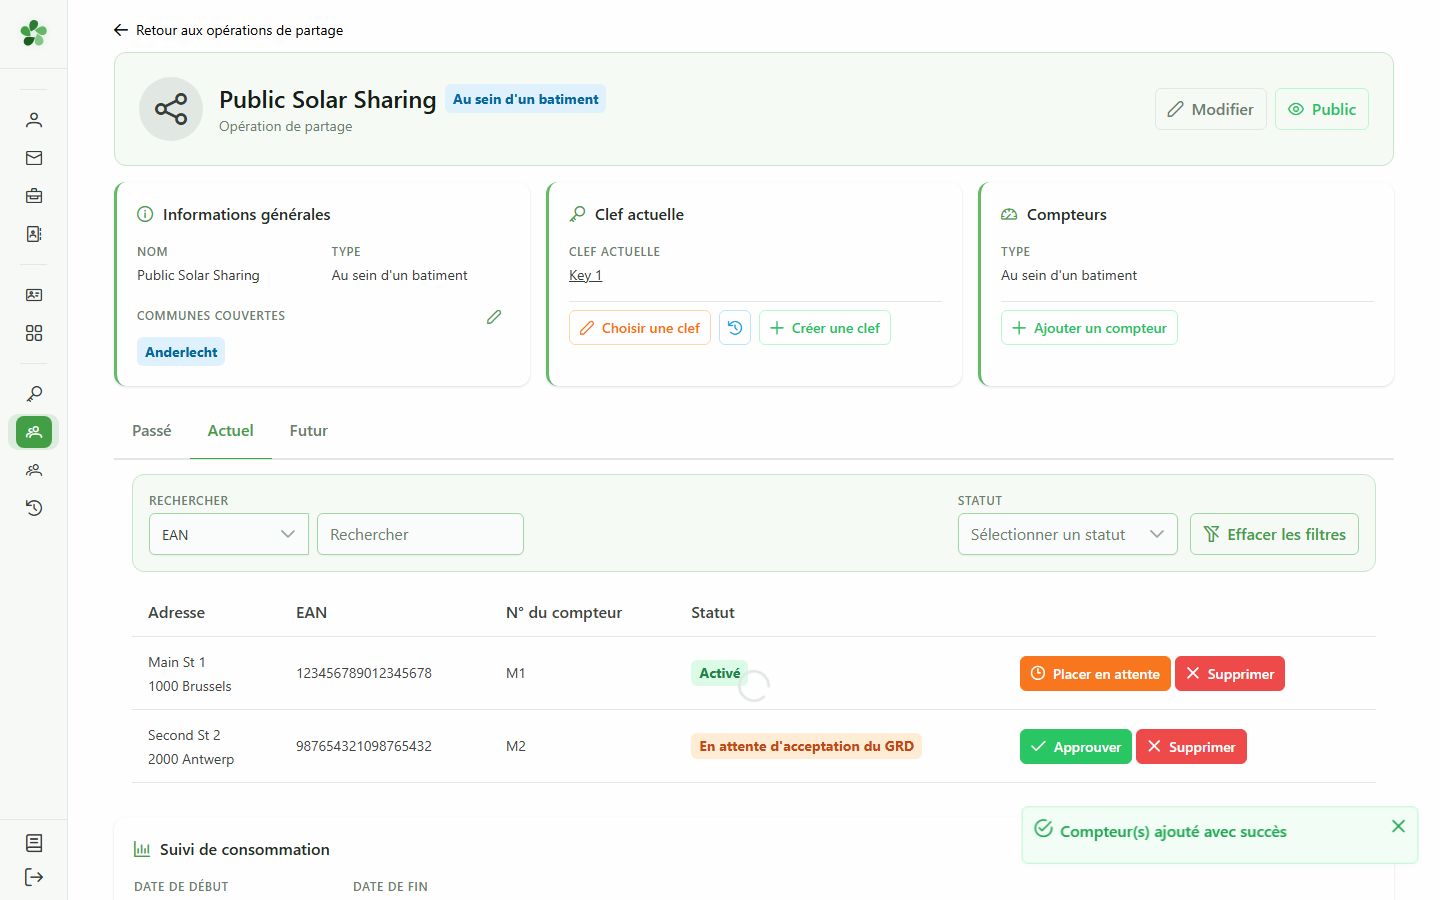Open the key sidebar icon
The image size is (1440, 900).
34,394
